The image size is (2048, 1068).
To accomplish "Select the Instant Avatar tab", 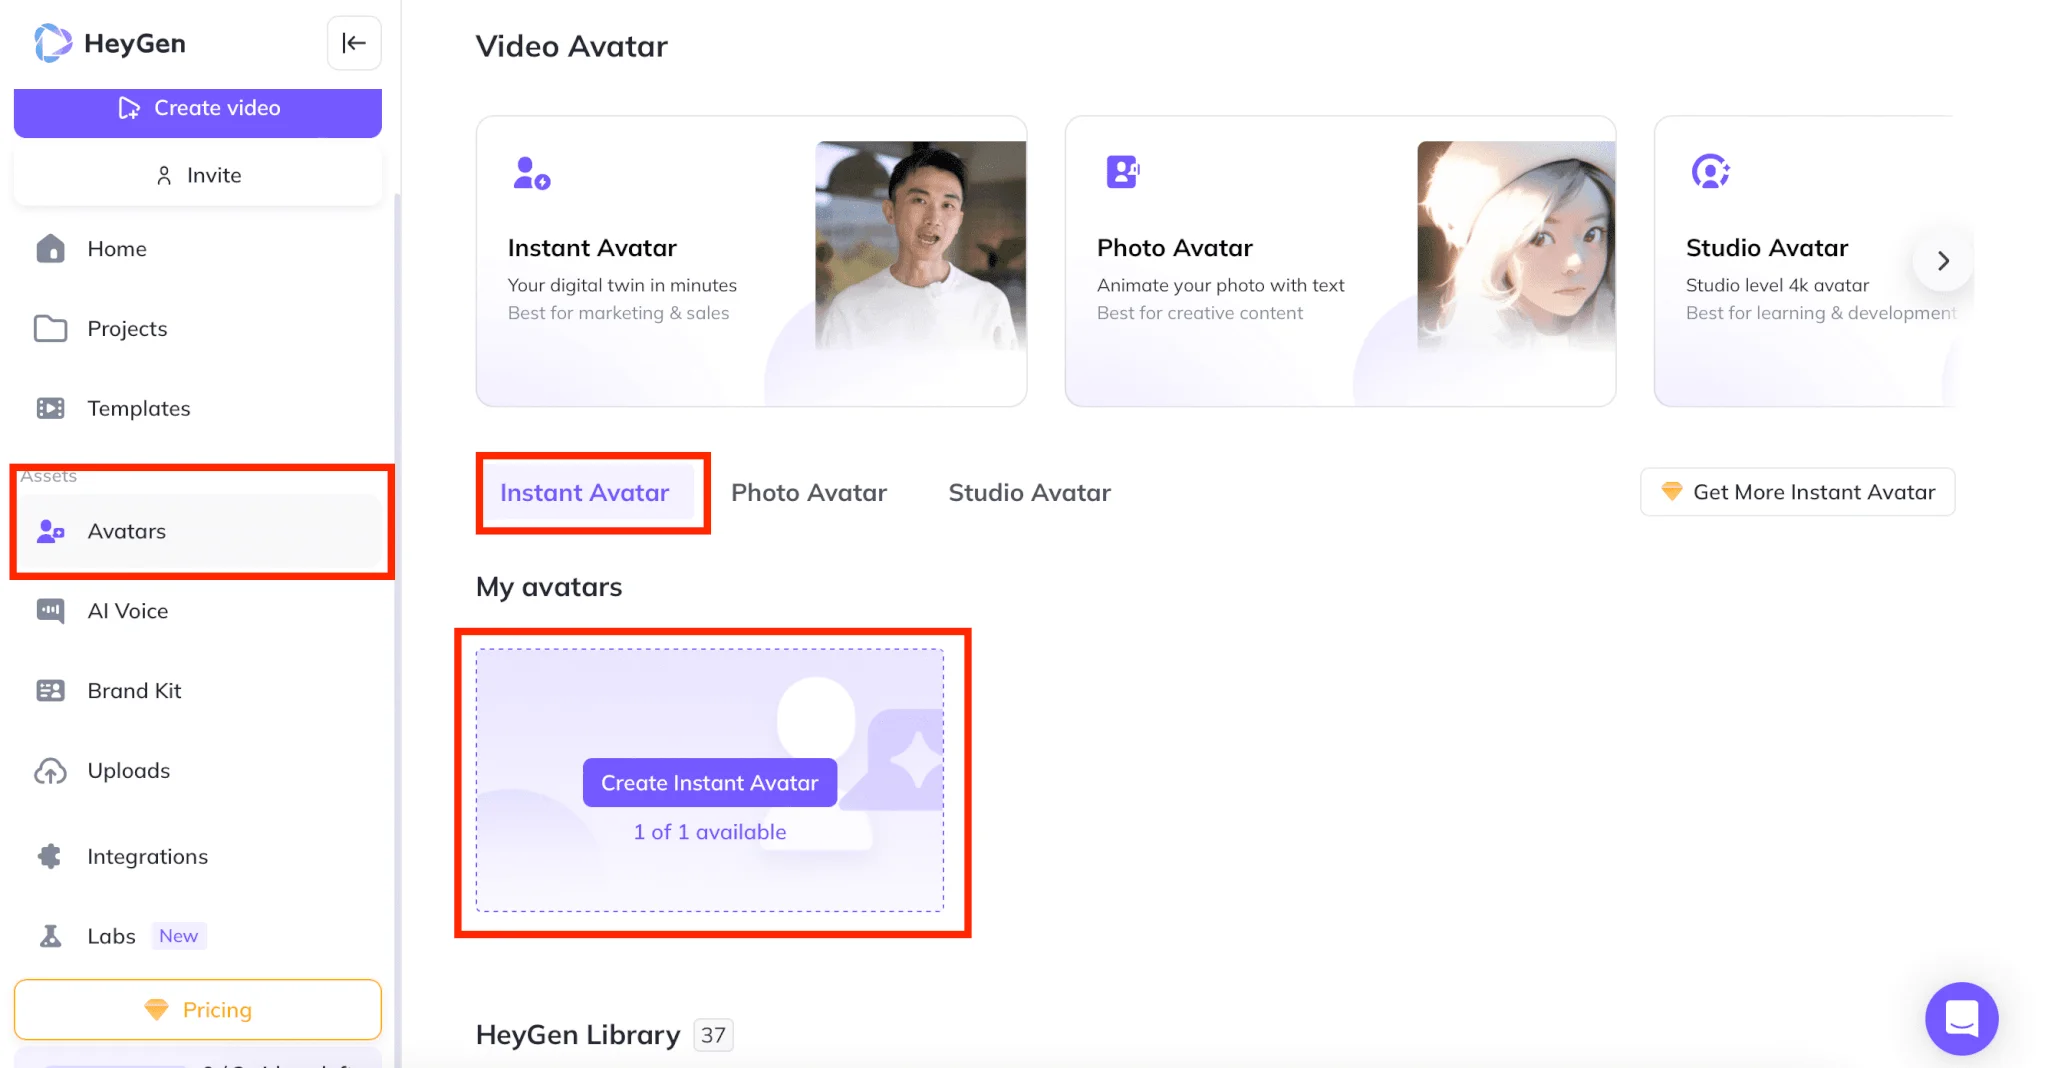I will click(x=584, y=493).
